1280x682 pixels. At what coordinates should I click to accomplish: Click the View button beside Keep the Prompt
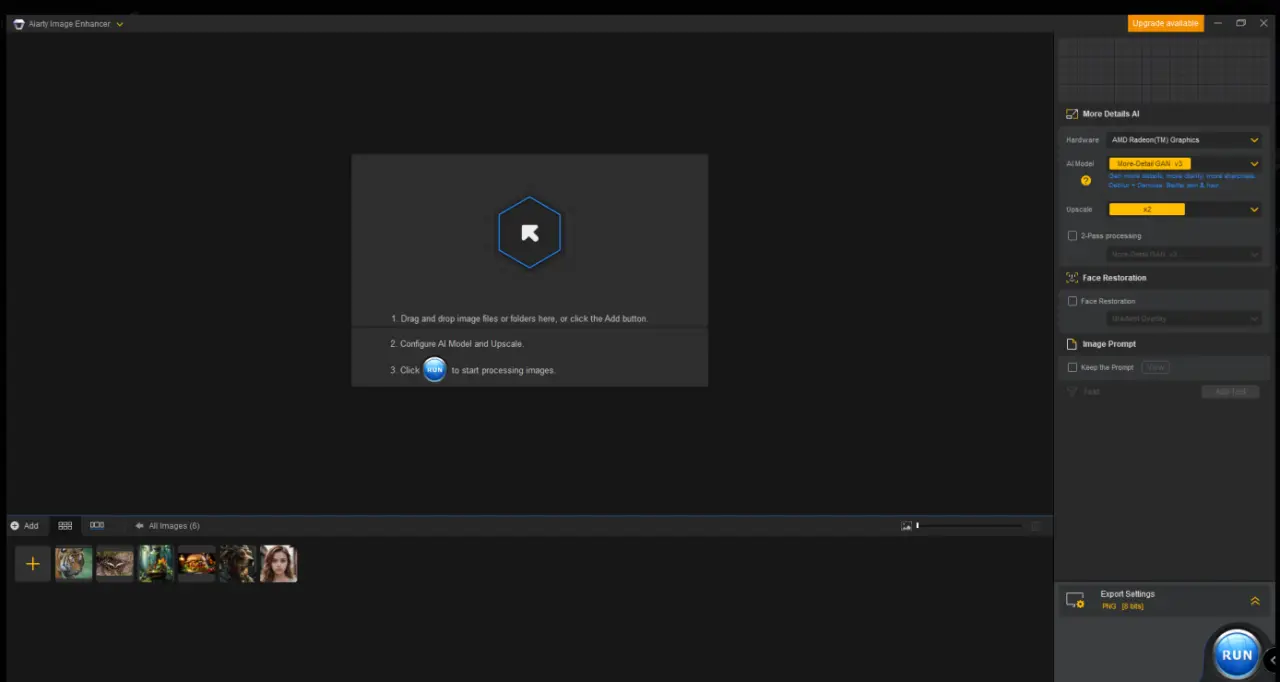pyautogui.click(x=1156, y=367)
